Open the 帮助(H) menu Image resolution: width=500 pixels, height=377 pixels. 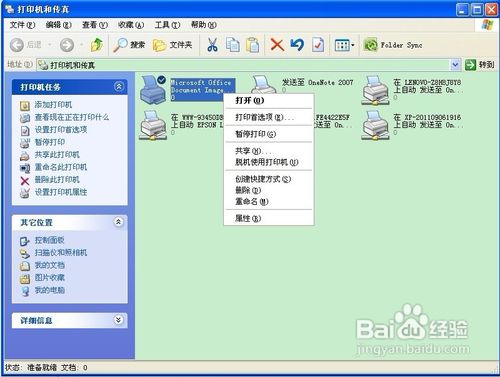203,25
